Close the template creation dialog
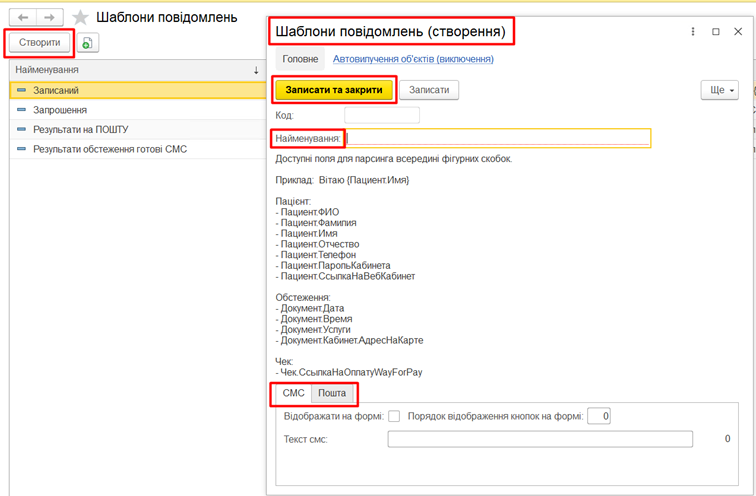This screenshot has width=756, height=496. click(x=738, y=32)
